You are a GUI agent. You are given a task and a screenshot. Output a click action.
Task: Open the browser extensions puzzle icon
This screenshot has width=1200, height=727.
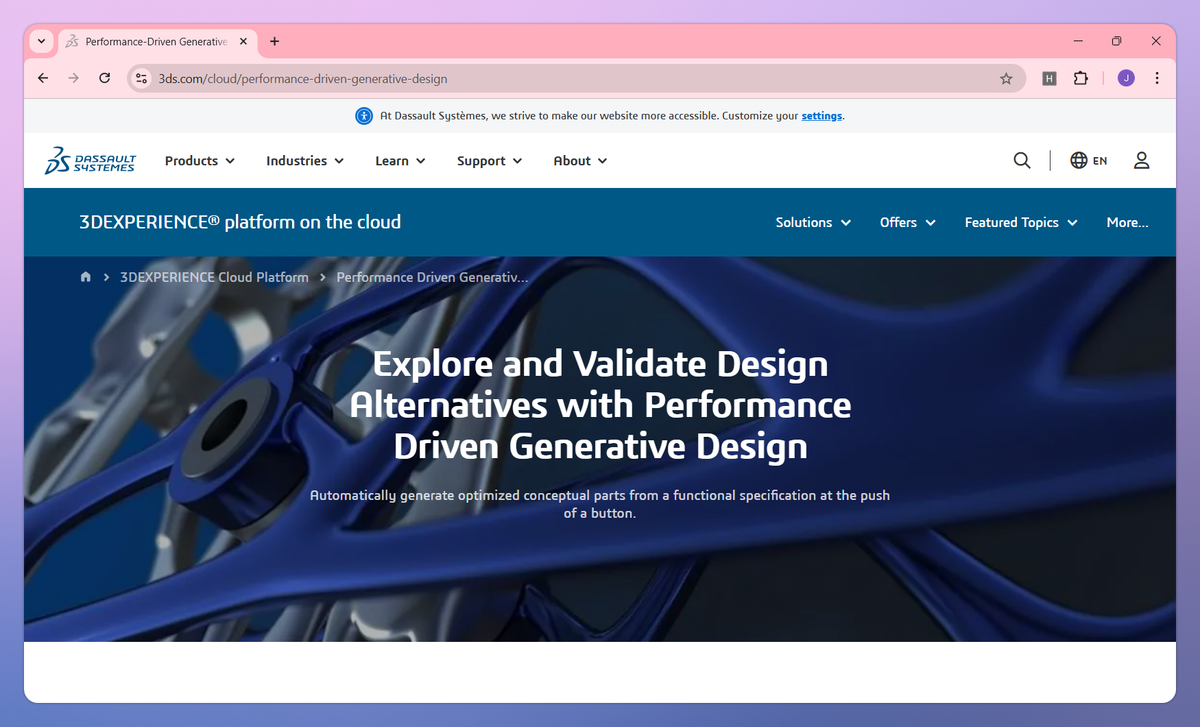1080,78
